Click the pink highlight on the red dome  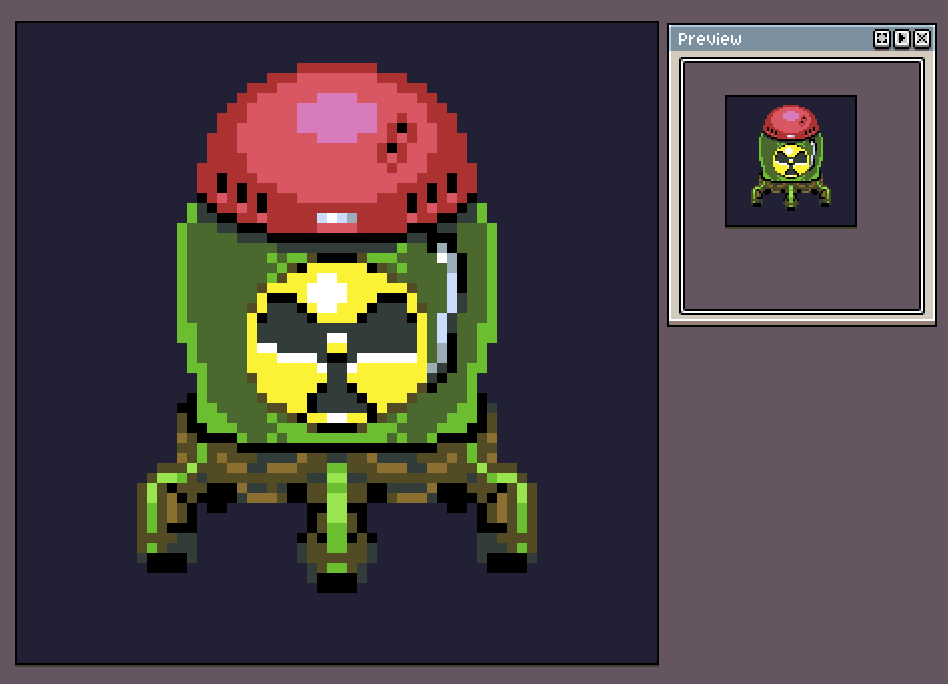click(x=337, y=118)
